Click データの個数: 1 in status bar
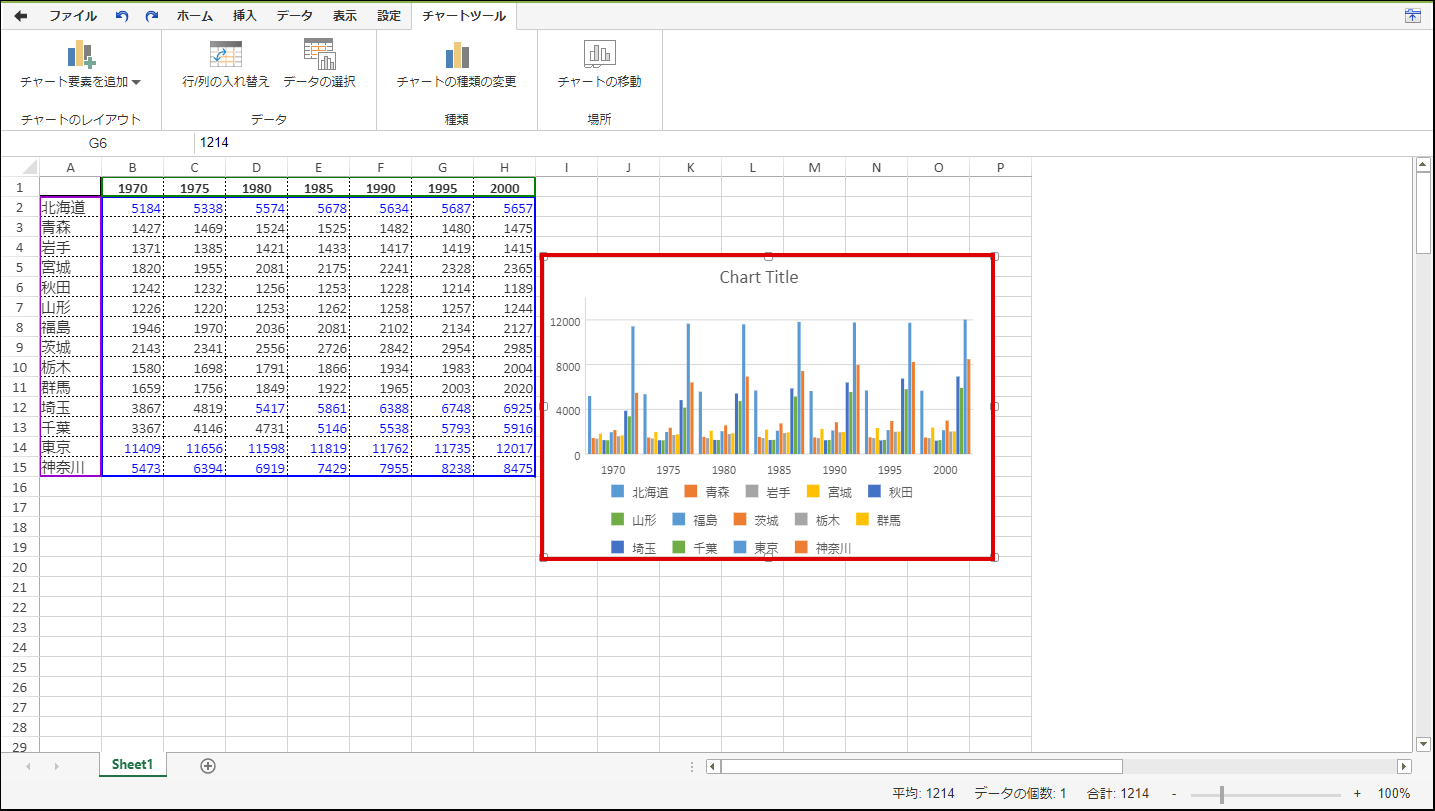This screenshot has width=1435, height=811. (x=1020, y=794)
